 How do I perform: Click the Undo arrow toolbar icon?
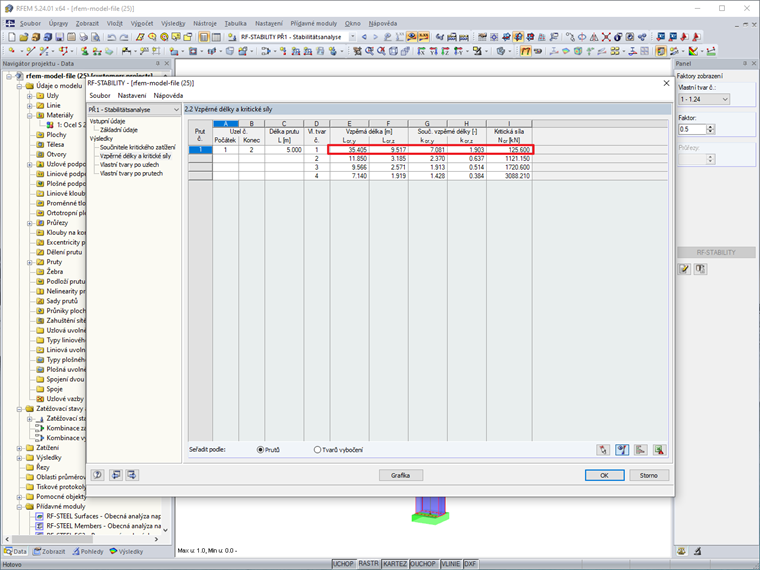tap(111, 37)
